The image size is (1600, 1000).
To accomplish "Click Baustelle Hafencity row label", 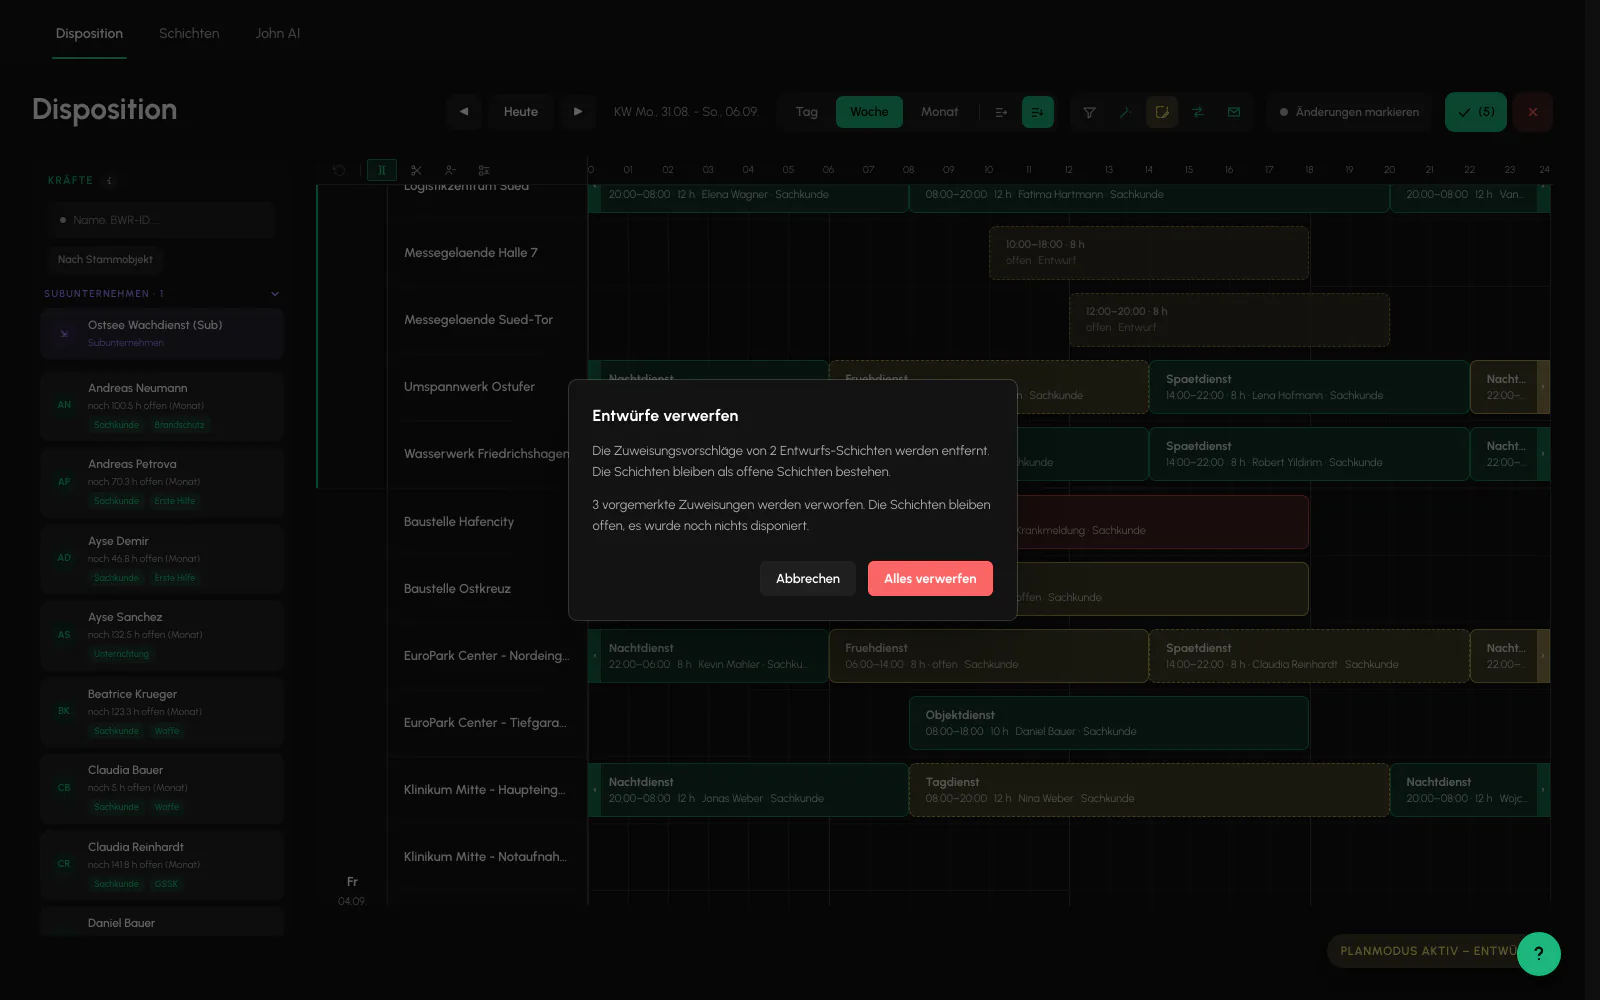I will click(x=459, y=522).
